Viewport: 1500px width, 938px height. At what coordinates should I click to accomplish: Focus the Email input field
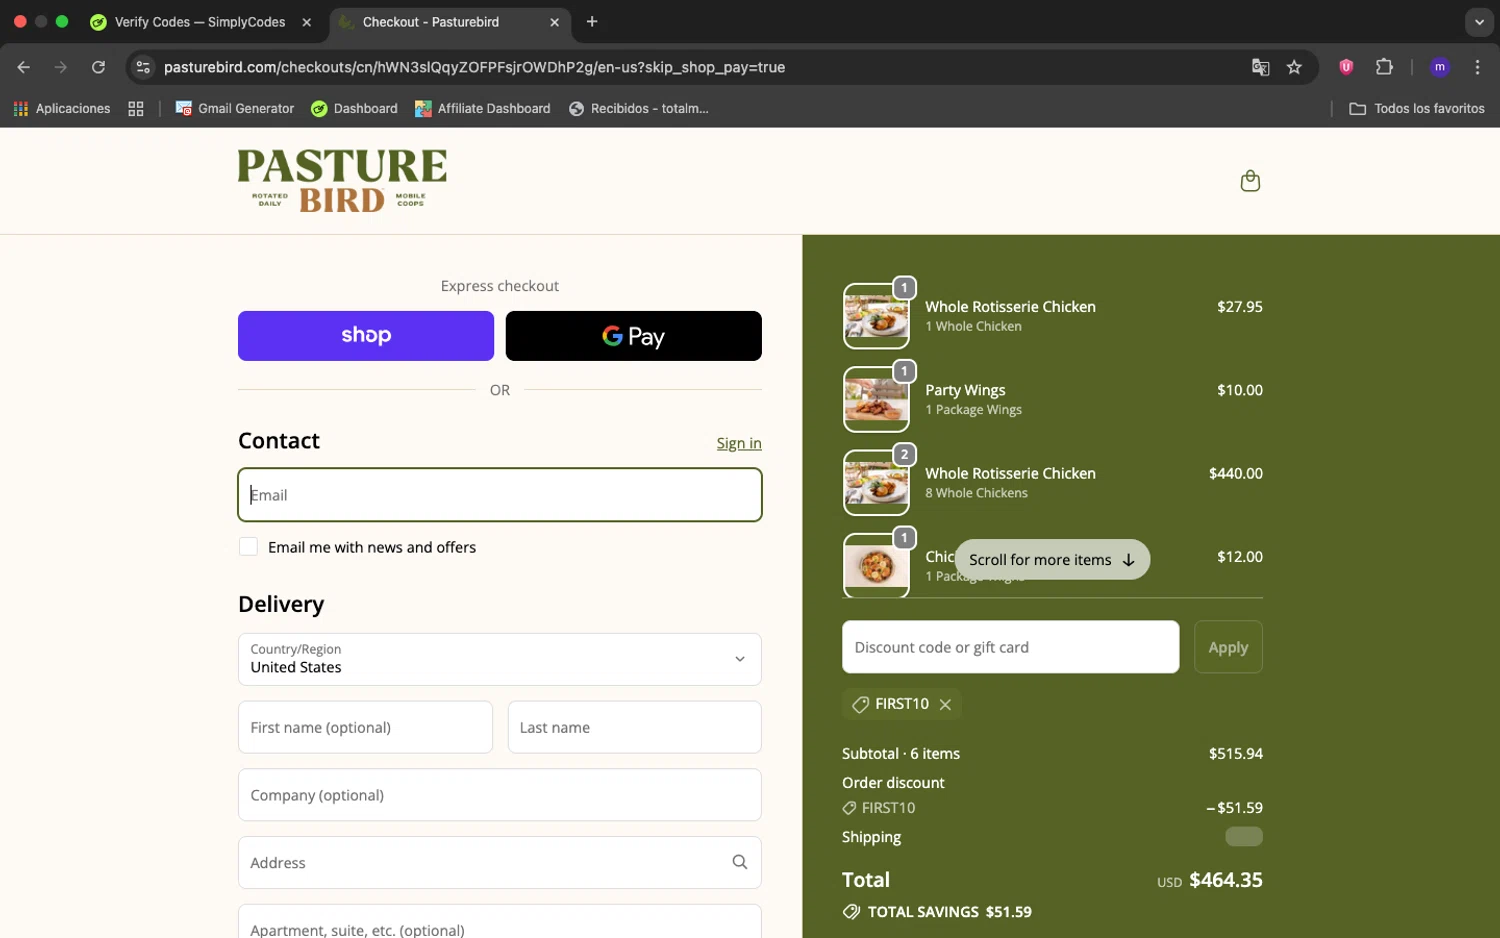coord(500,495)
